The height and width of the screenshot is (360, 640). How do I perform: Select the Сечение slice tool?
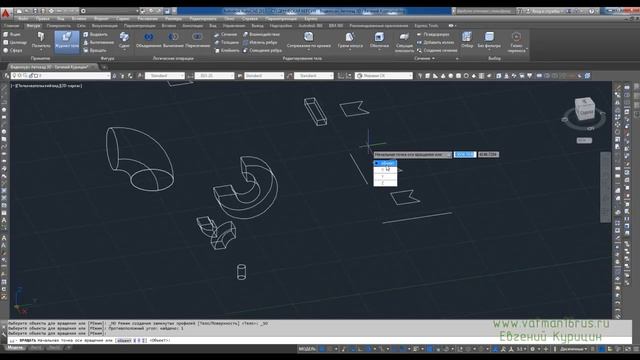226,35
